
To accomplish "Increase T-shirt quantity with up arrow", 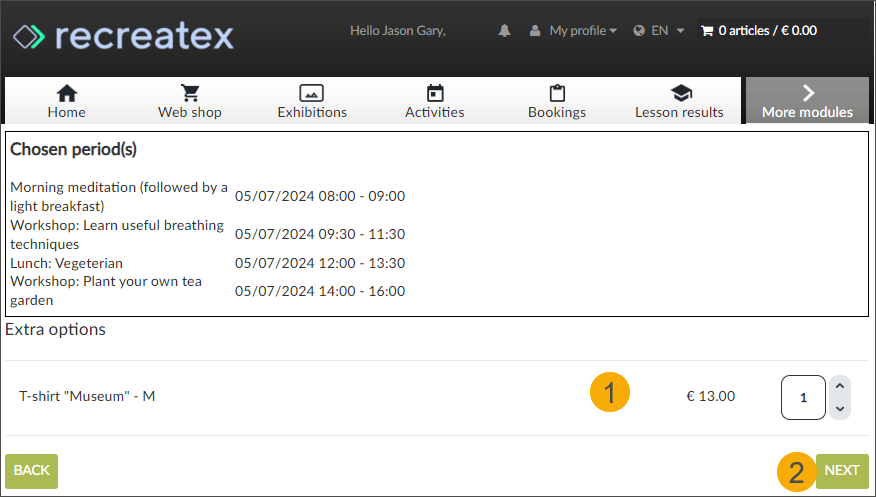I will tap(840, 386).
